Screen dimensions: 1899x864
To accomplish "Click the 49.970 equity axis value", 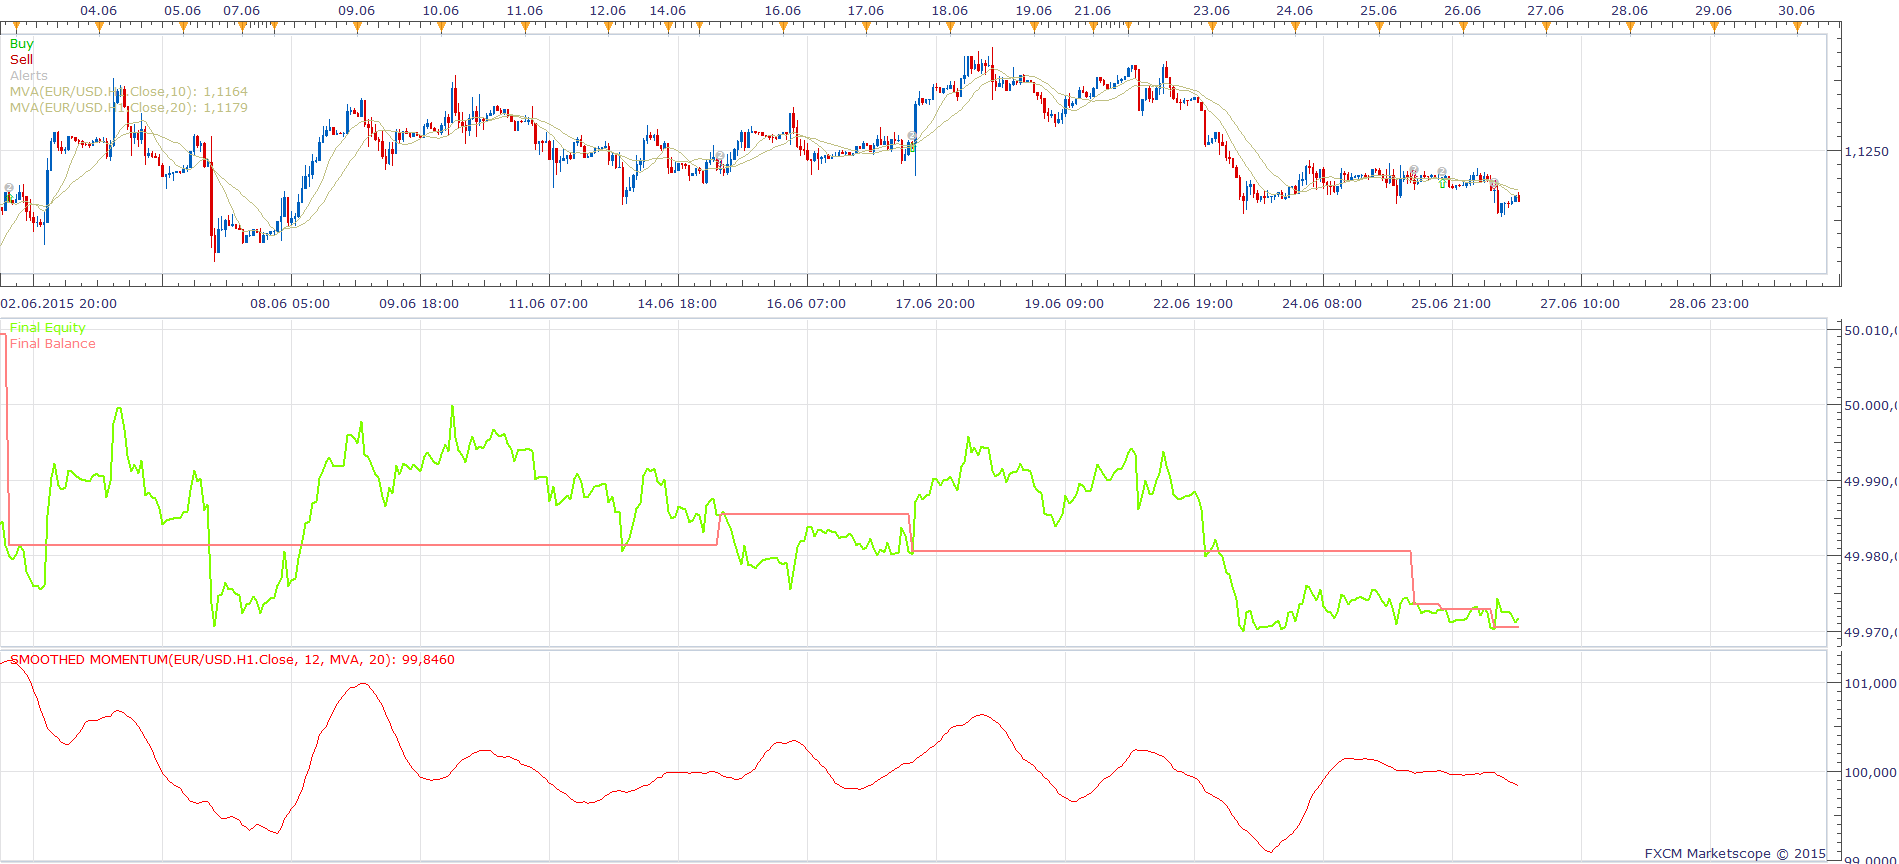I will pos(1869,633).
